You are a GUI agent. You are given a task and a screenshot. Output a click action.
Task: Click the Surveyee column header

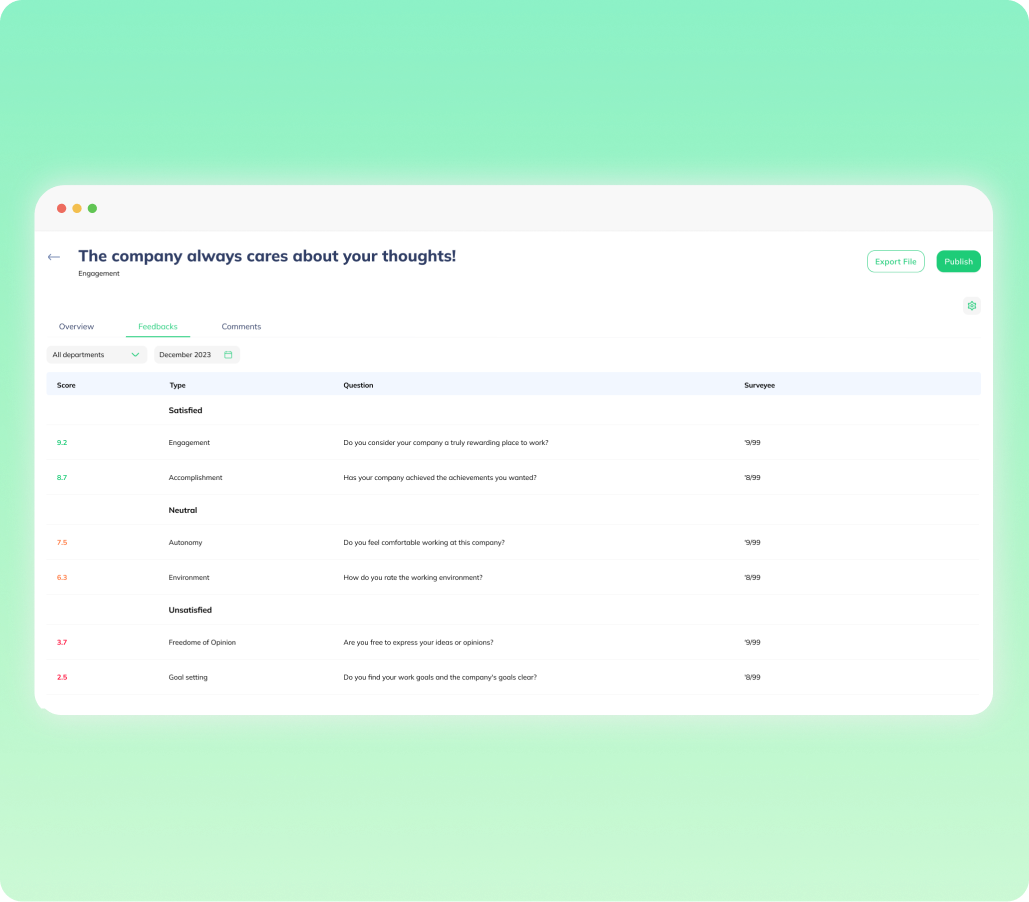[759, 385]
